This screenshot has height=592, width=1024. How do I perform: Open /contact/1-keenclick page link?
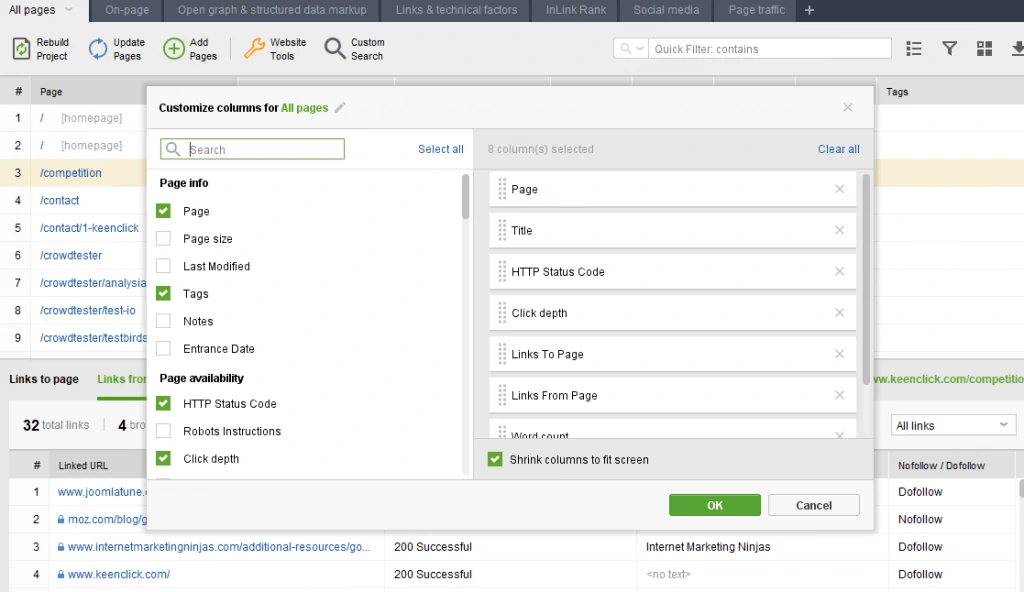click(89, 228)
